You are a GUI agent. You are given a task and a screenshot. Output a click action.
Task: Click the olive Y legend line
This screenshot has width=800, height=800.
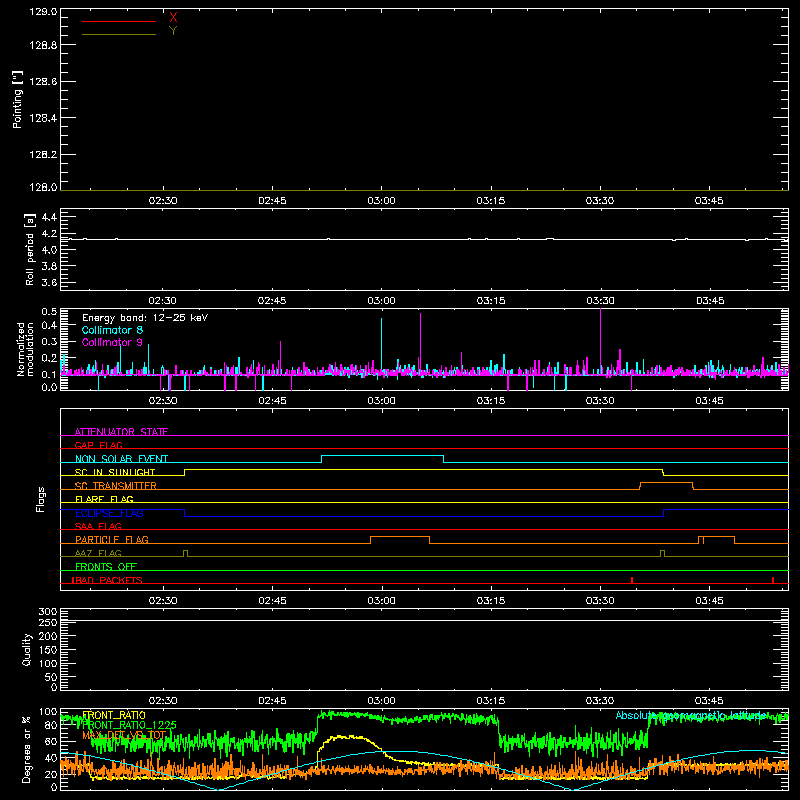[x=119, y=34]
